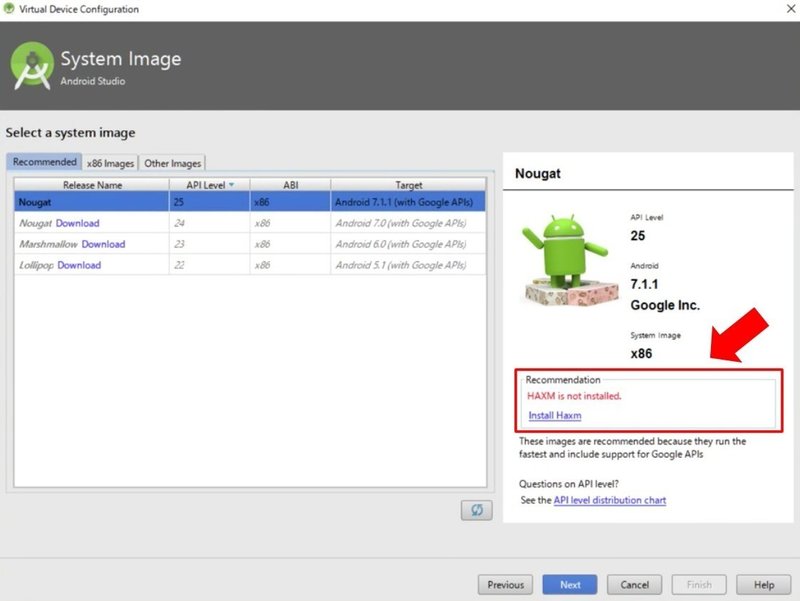Download Marshmallow system image
Screen dimensions: 800x601
pos(103,244)
